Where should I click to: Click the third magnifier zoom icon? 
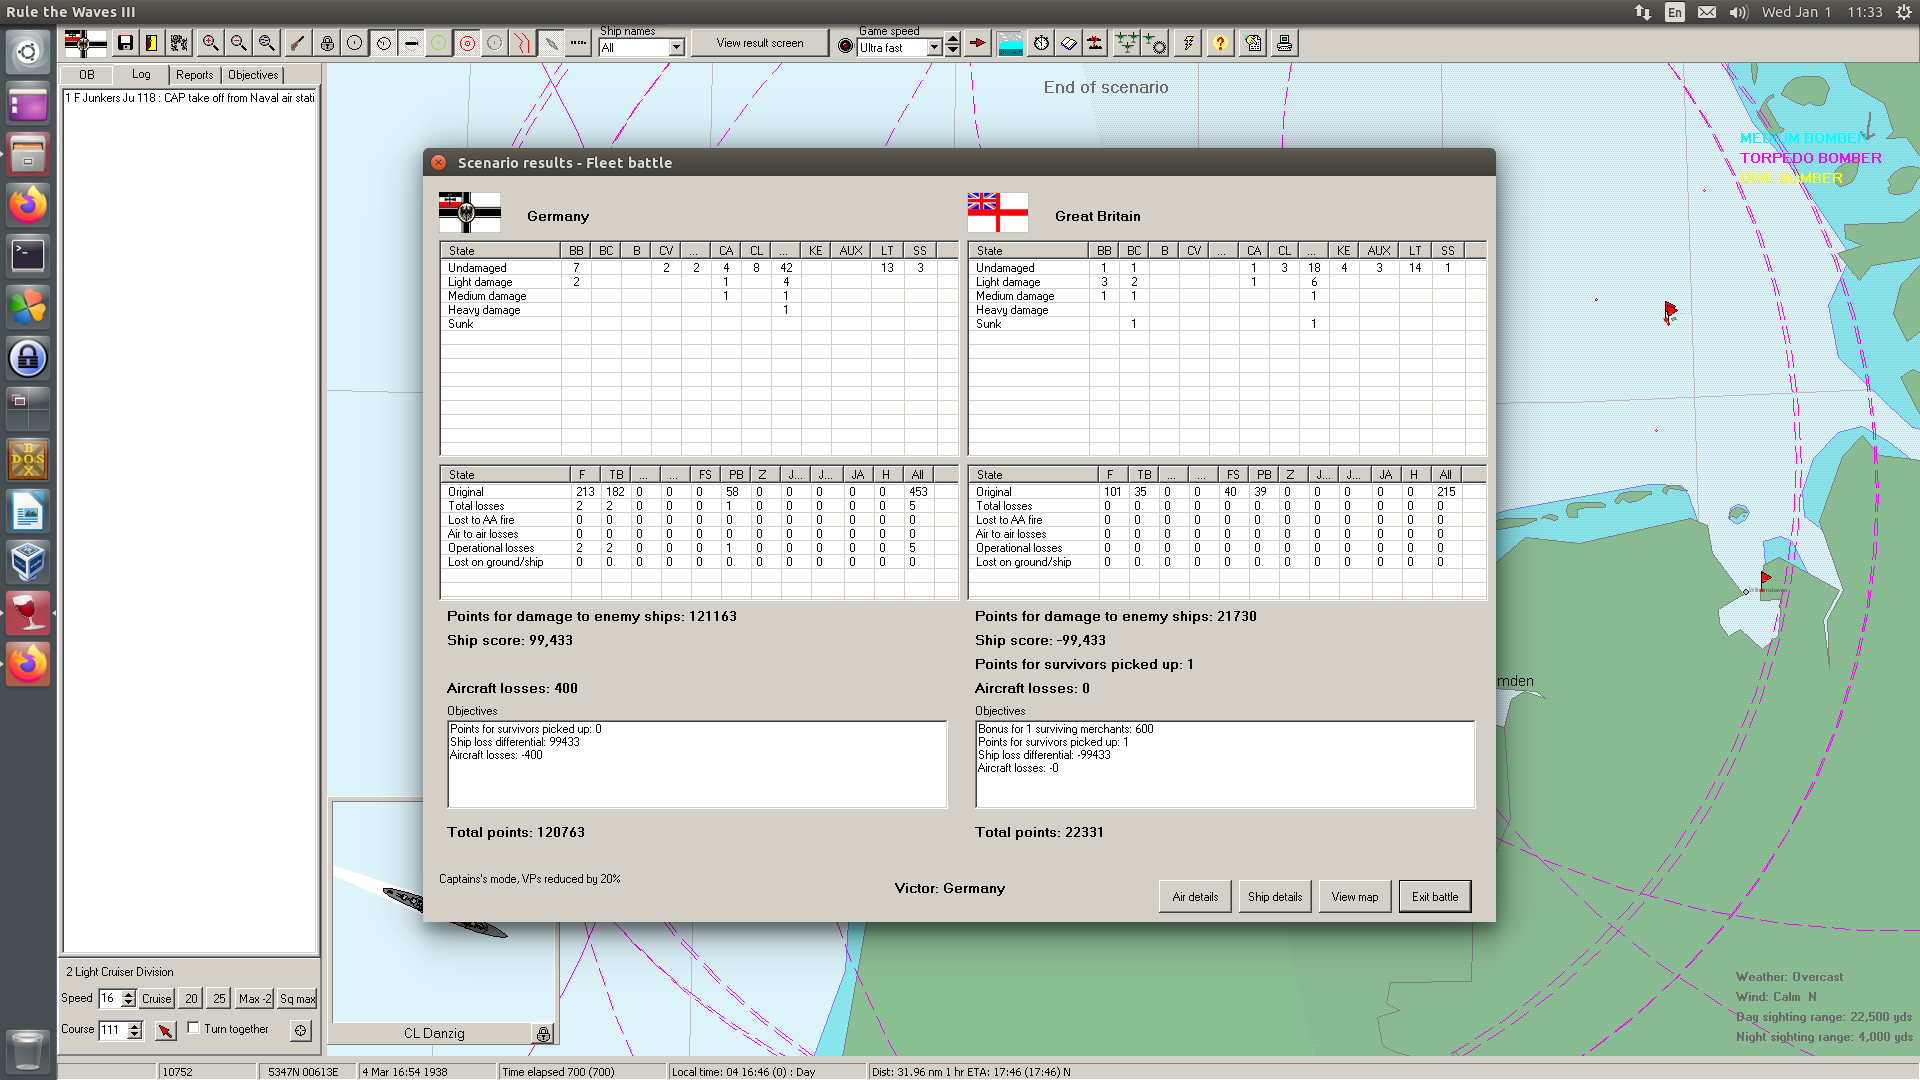[x=266, y=43]
